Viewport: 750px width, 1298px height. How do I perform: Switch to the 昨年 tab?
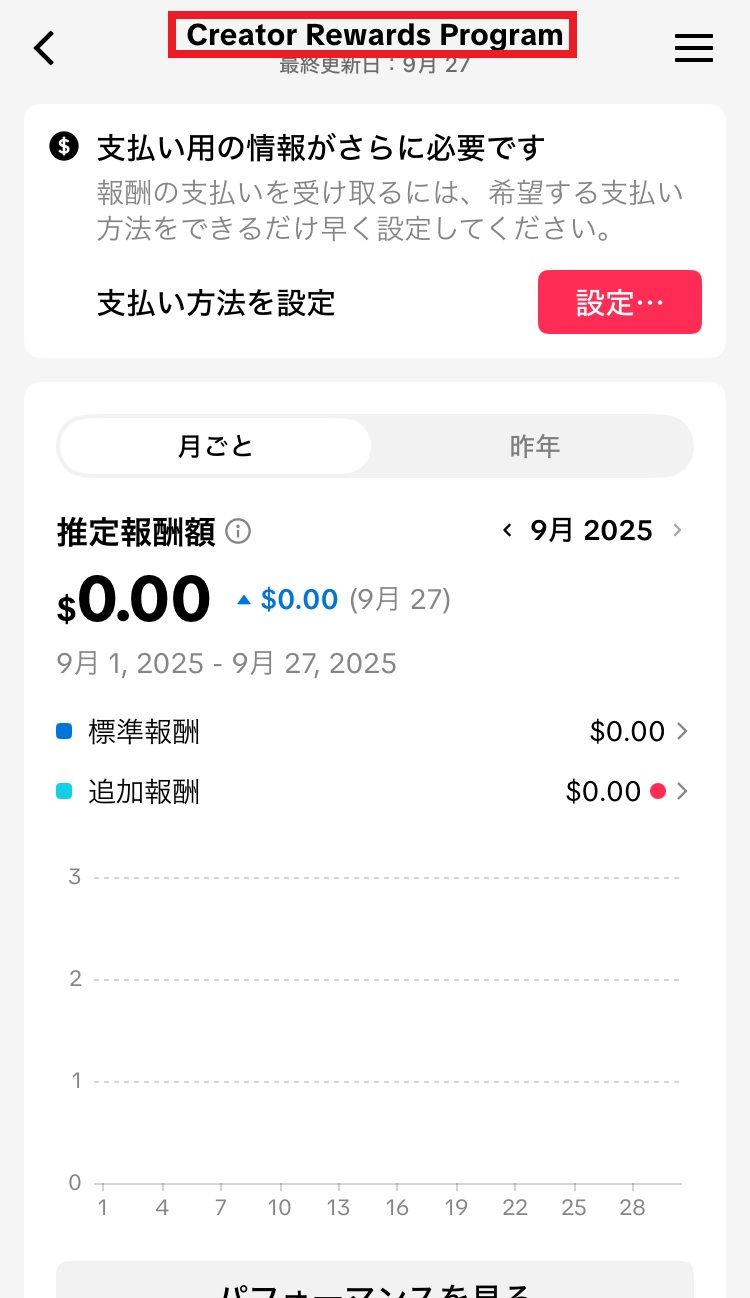tap(534, 446)
